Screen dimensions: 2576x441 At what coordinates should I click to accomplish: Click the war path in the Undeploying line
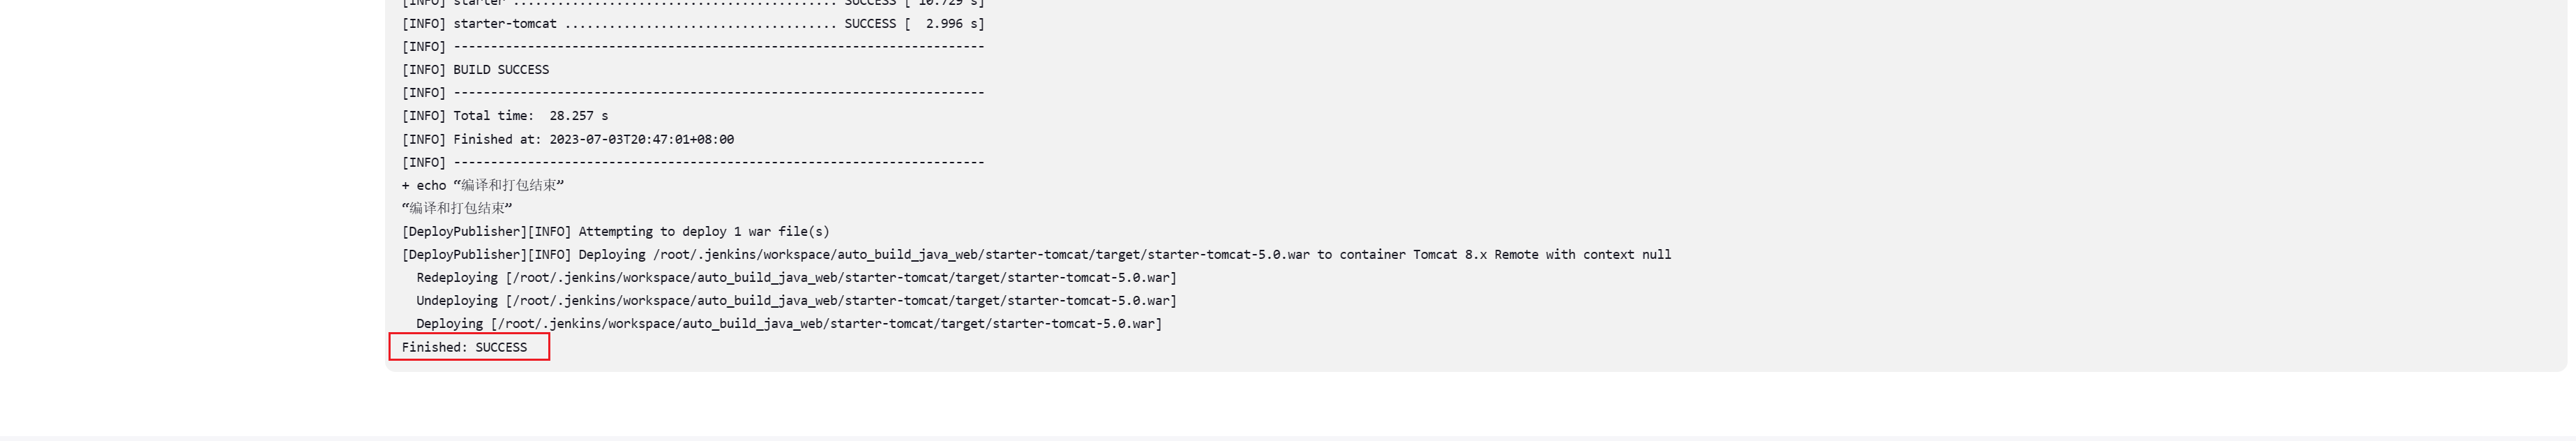(841, 301)
